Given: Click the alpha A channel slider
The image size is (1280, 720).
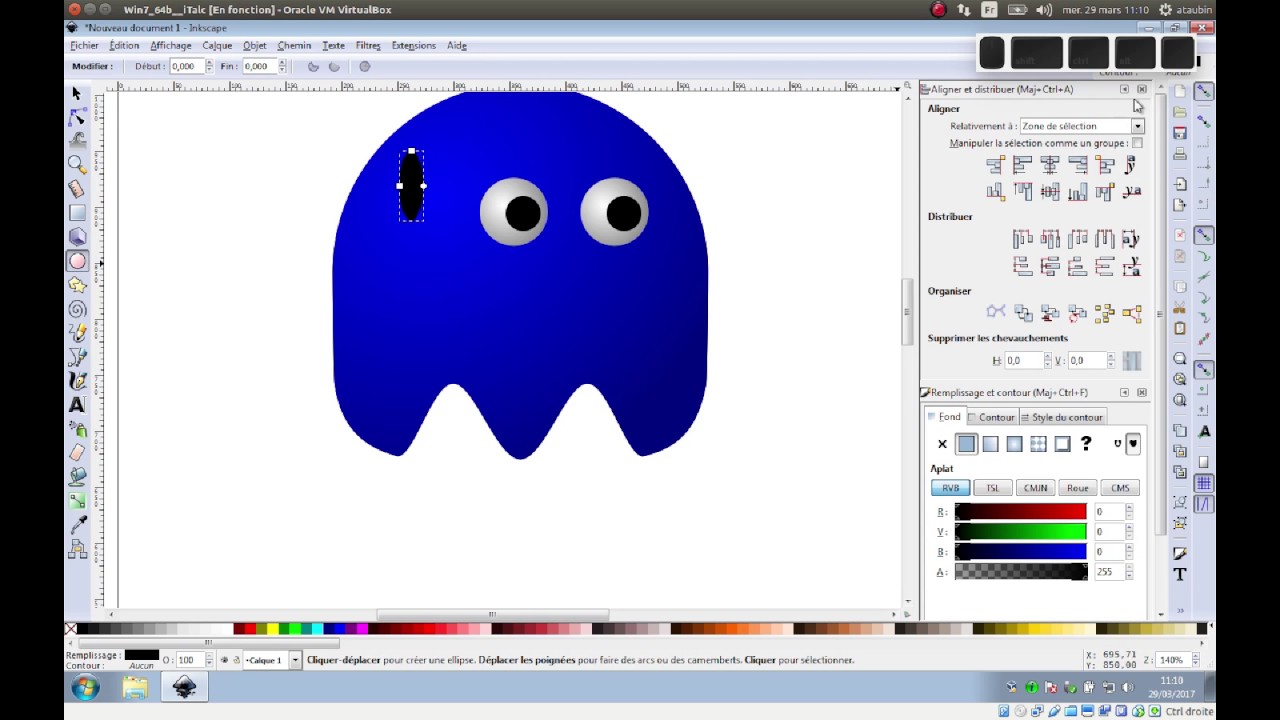Looking at the screenshot, I should coord(1020,572).
